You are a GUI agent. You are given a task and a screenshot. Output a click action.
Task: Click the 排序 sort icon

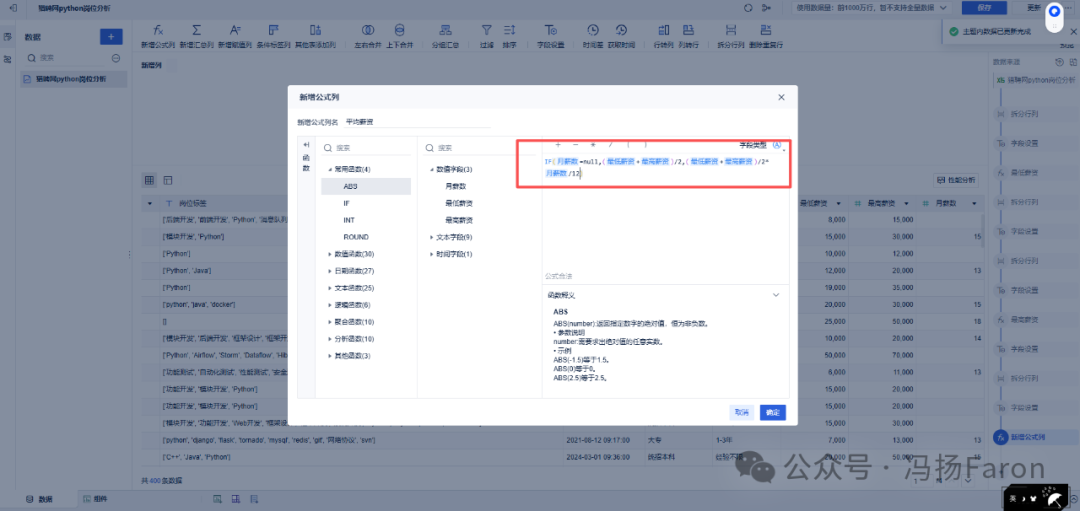tap(510, 30)
